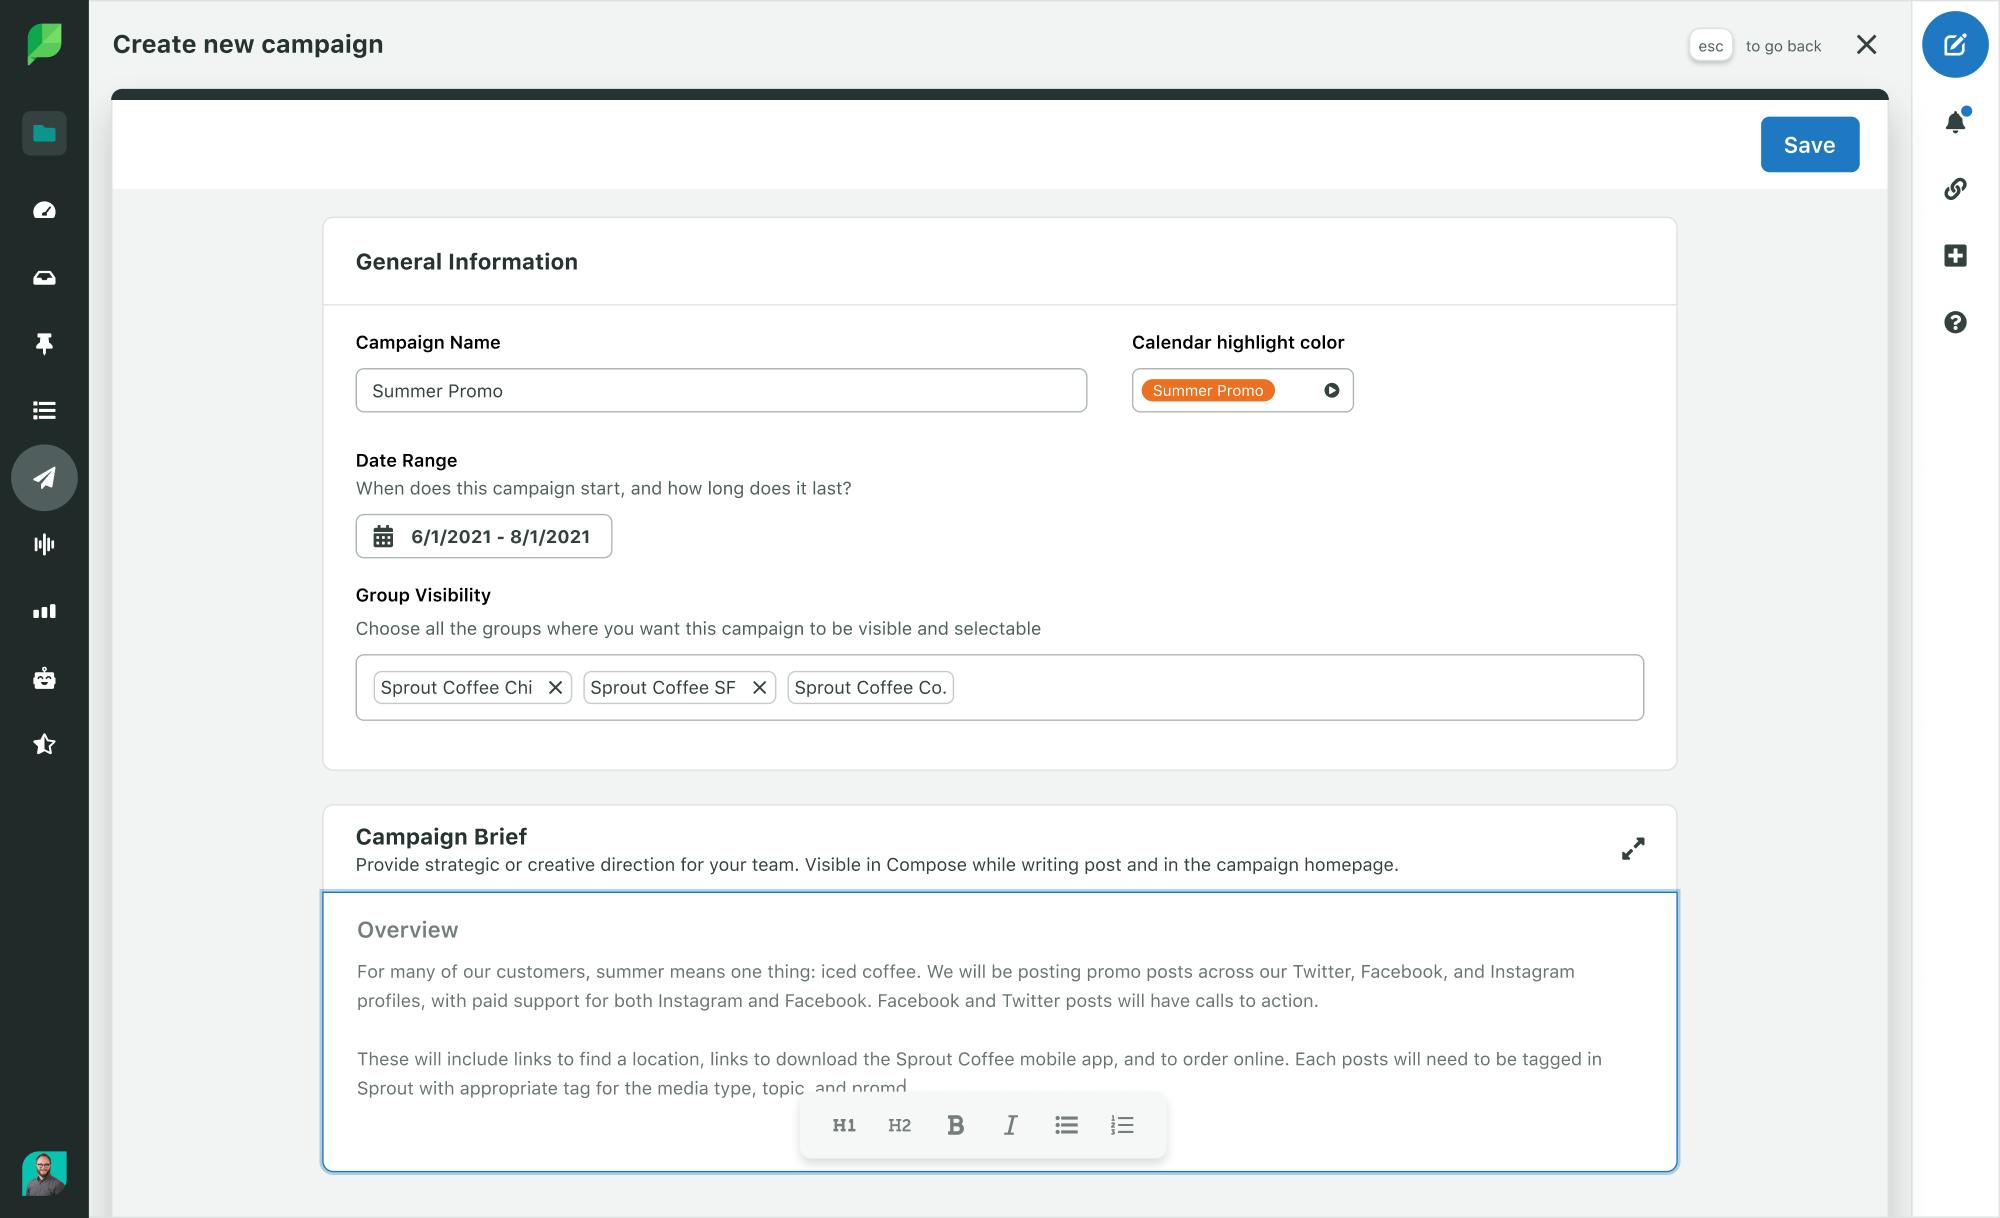Click the Save campaign button
Screen dimensions: 2000x1218
click(1809, 144)
